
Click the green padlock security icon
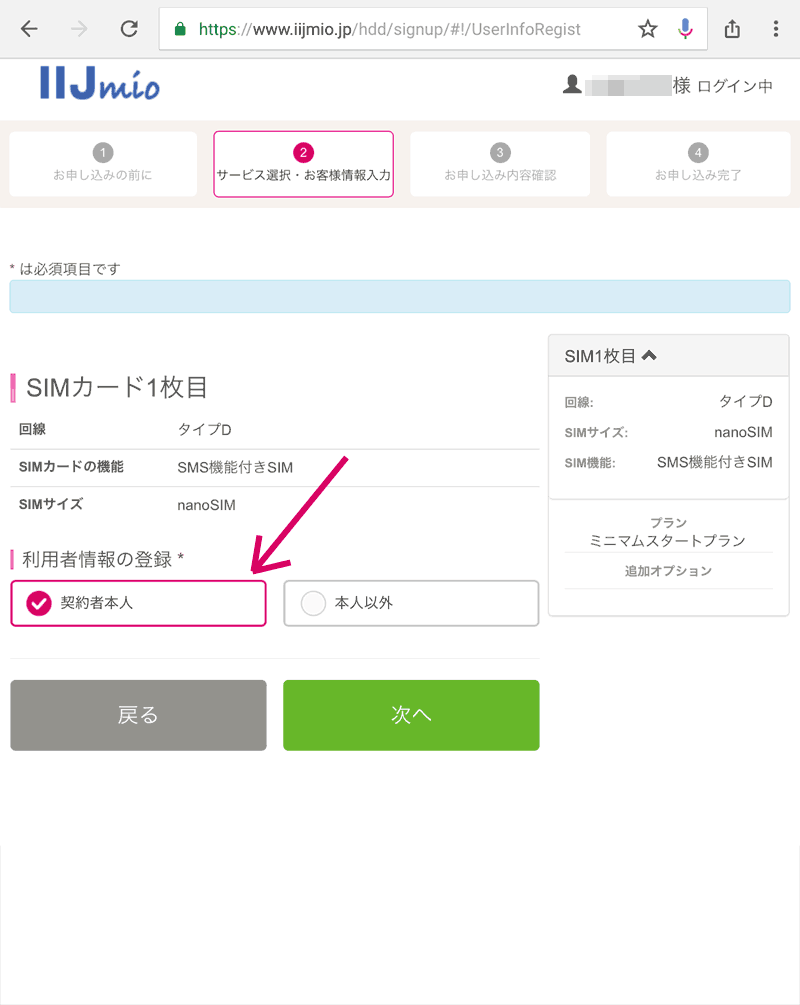180,30
